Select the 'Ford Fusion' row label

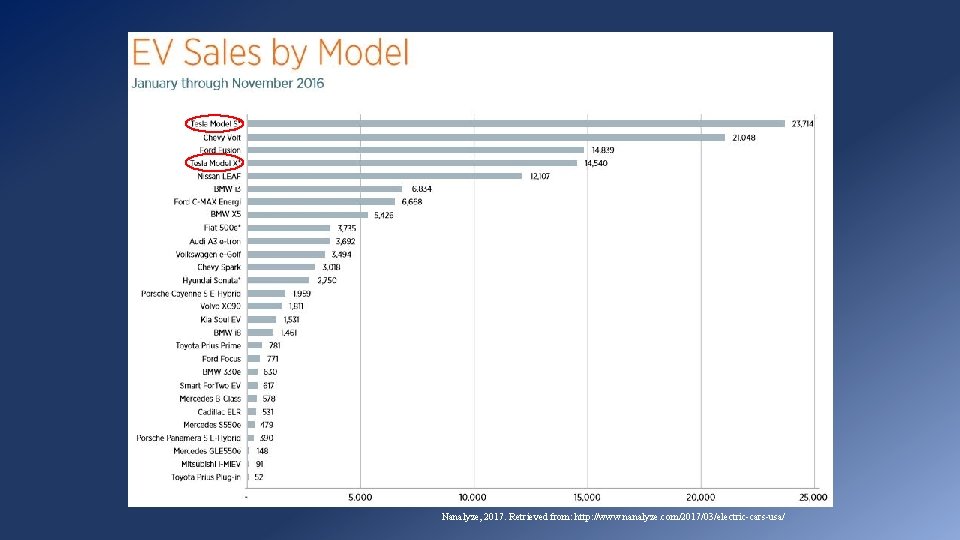220,150
